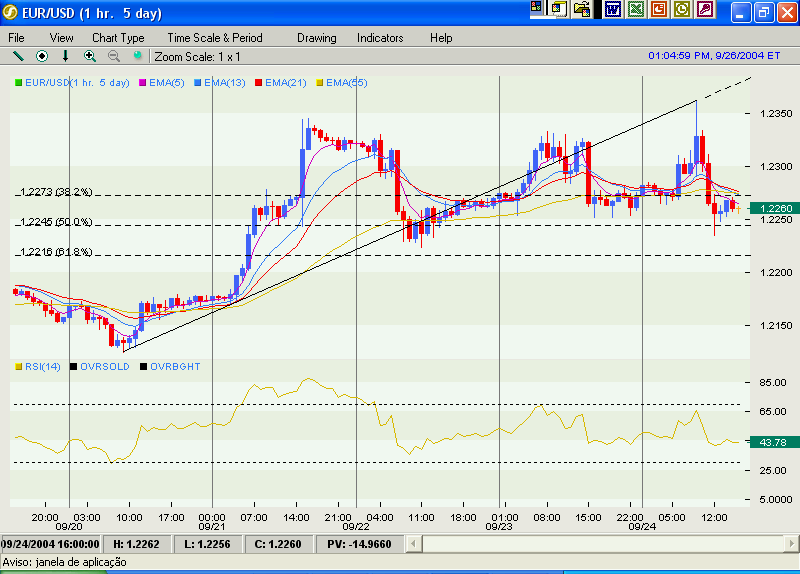
Task: Click the EMA(55) legend label
Action: coord(347,83)
